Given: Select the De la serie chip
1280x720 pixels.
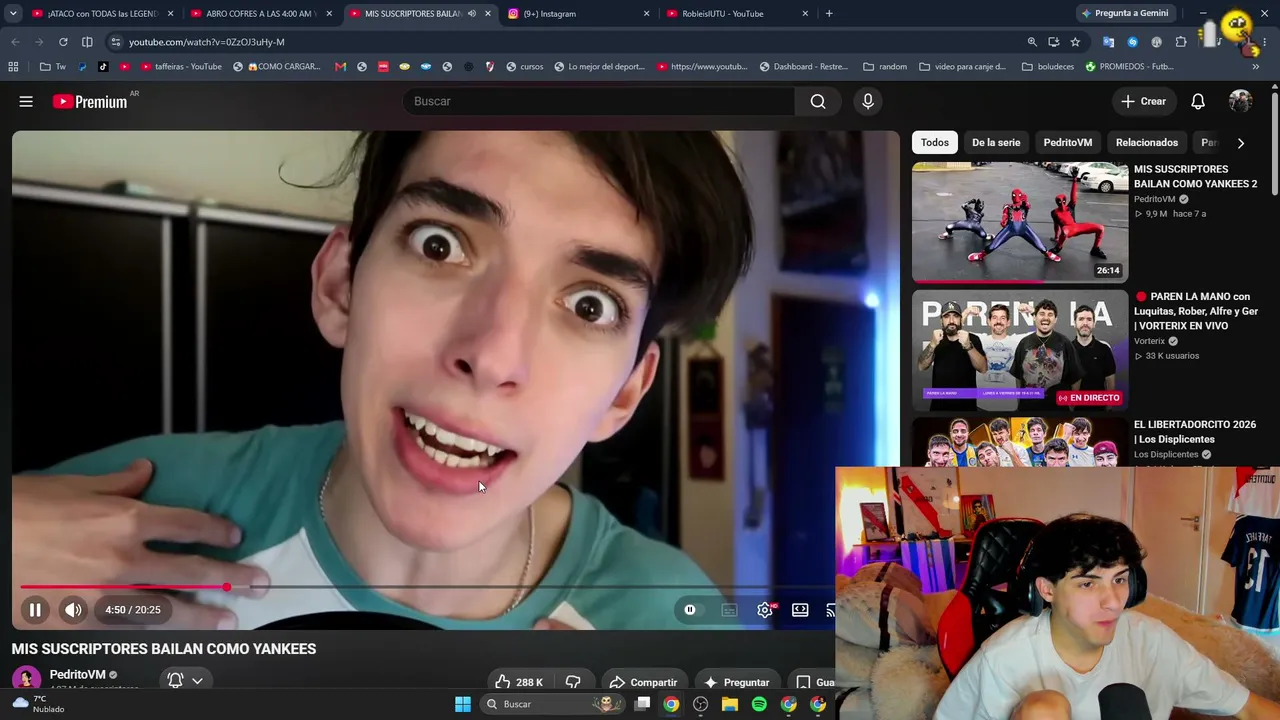Looking at the screenshot, I should [996, 142].
